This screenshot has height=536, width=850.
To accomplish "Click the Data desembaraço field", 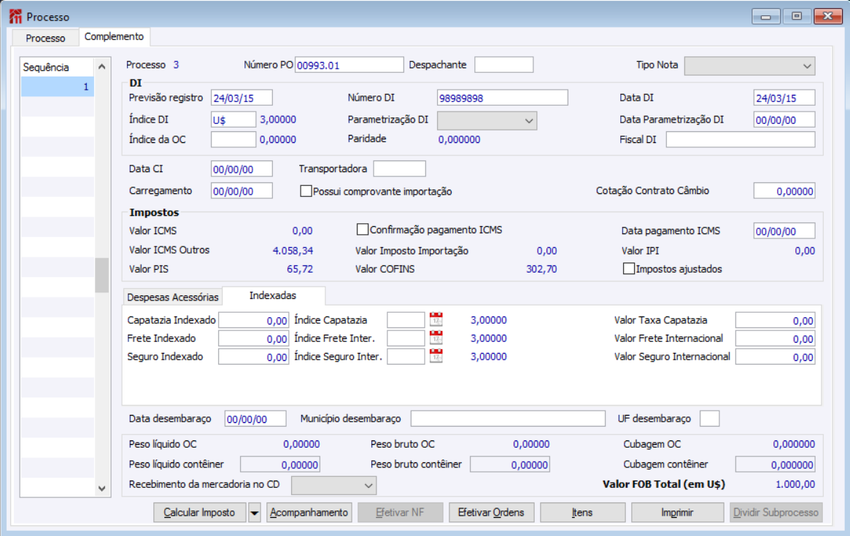I will (255, 419).
